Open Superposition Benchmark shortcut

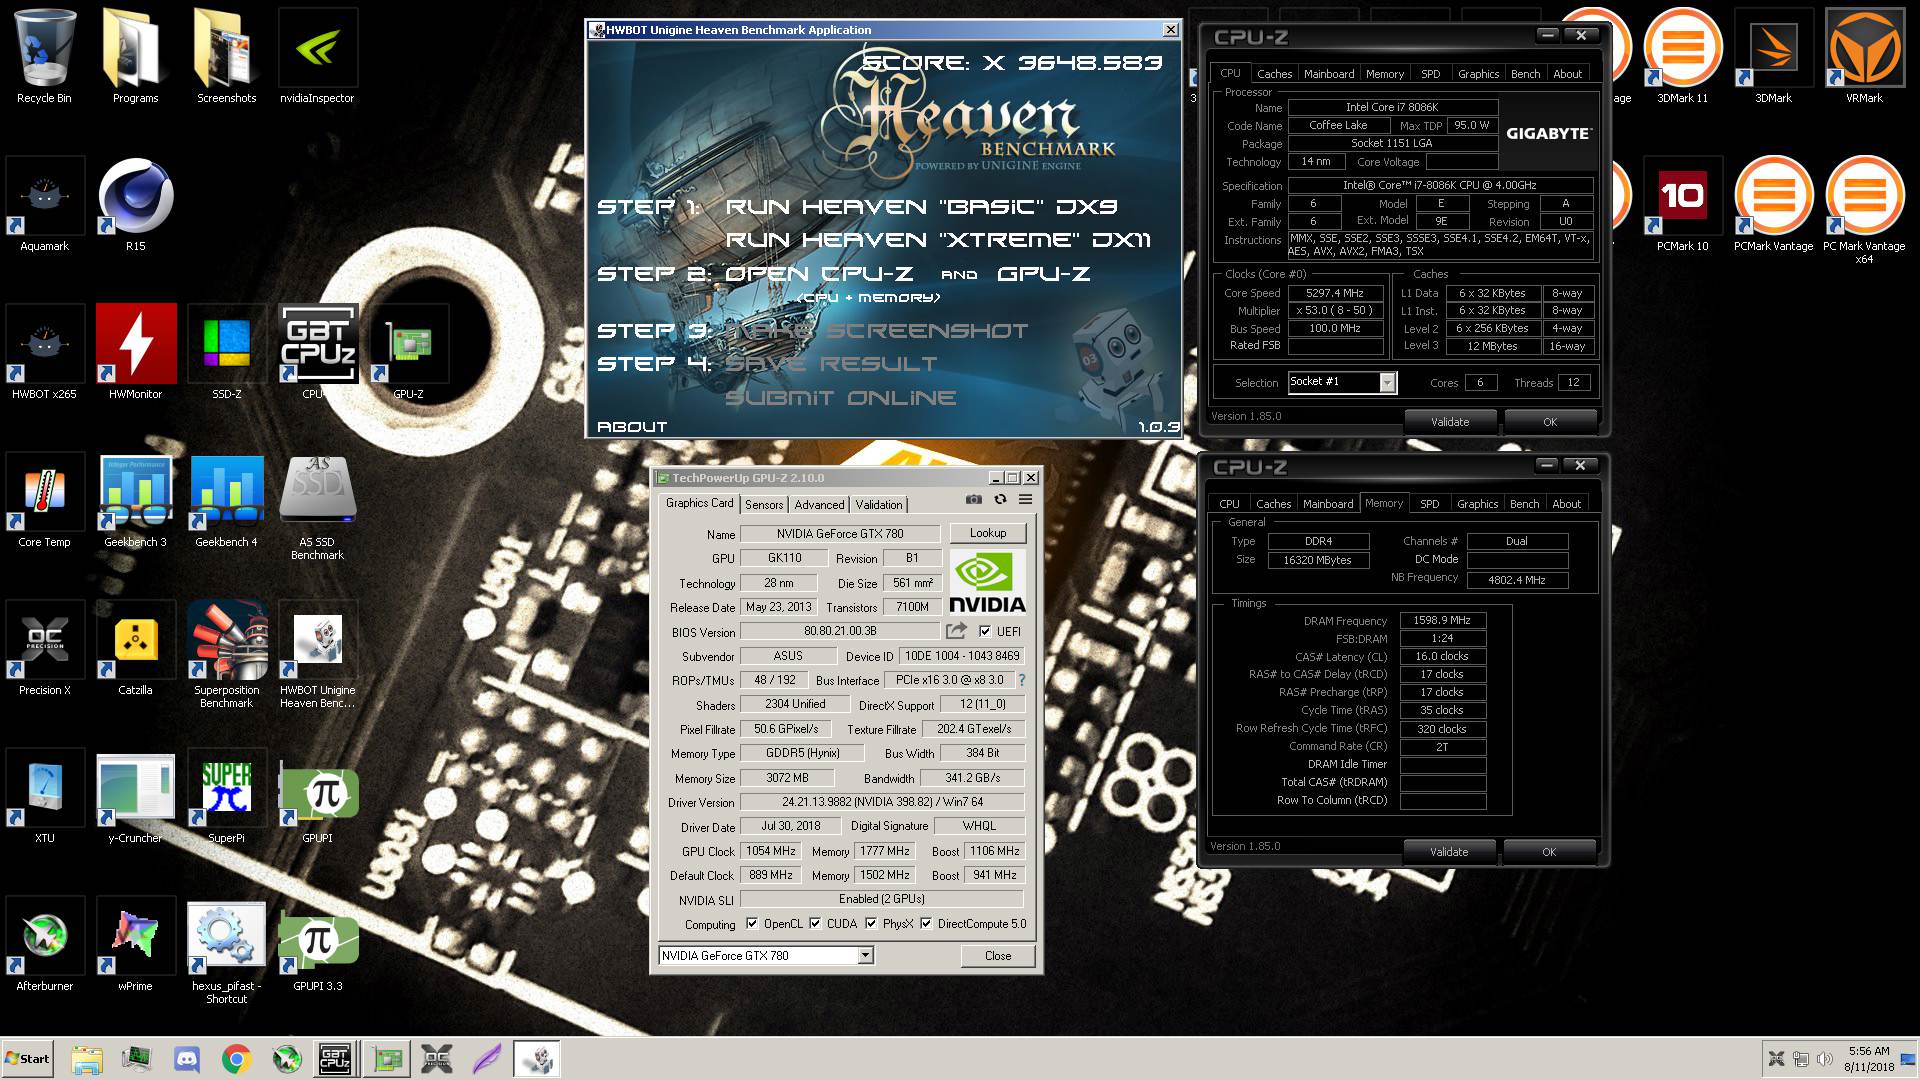click(x=226, y=656)
